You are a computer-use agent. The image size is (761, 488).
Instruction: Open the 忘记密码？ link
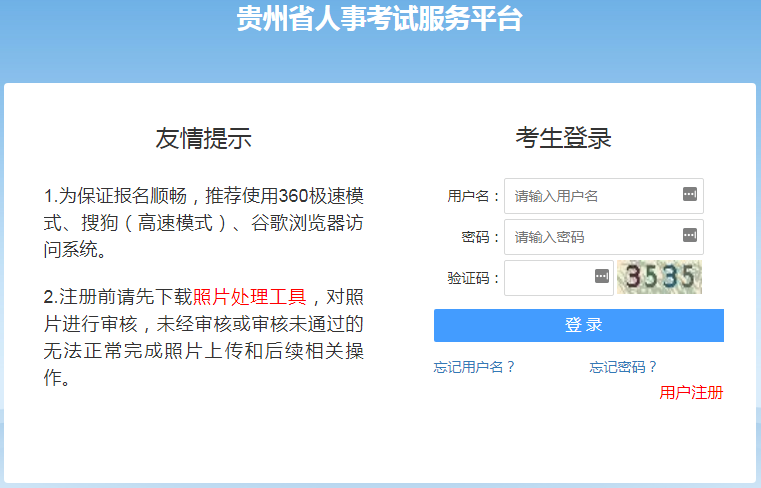pyautogui.click(x=624, y=367)
